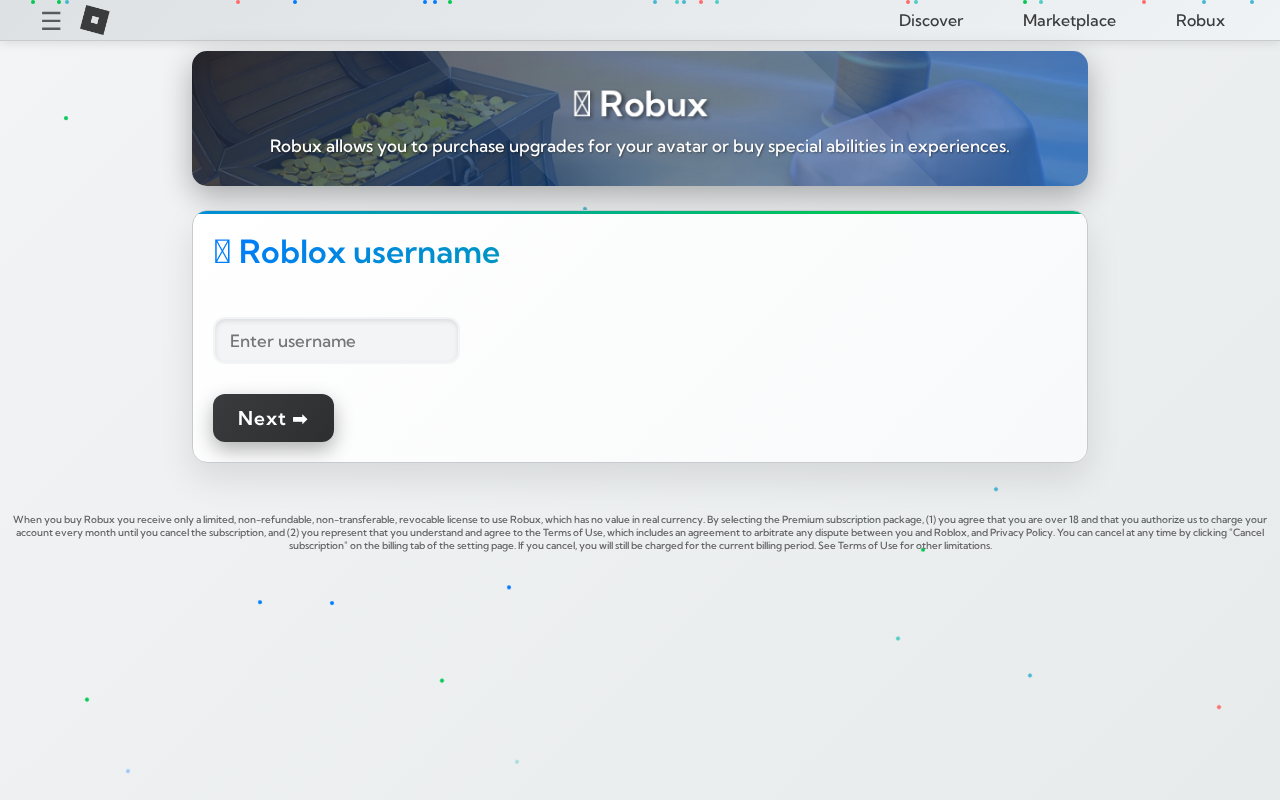Viewport: 1280px width, 800px height.
Task: Click the arrow icon in the Next button
Action: 300,419
